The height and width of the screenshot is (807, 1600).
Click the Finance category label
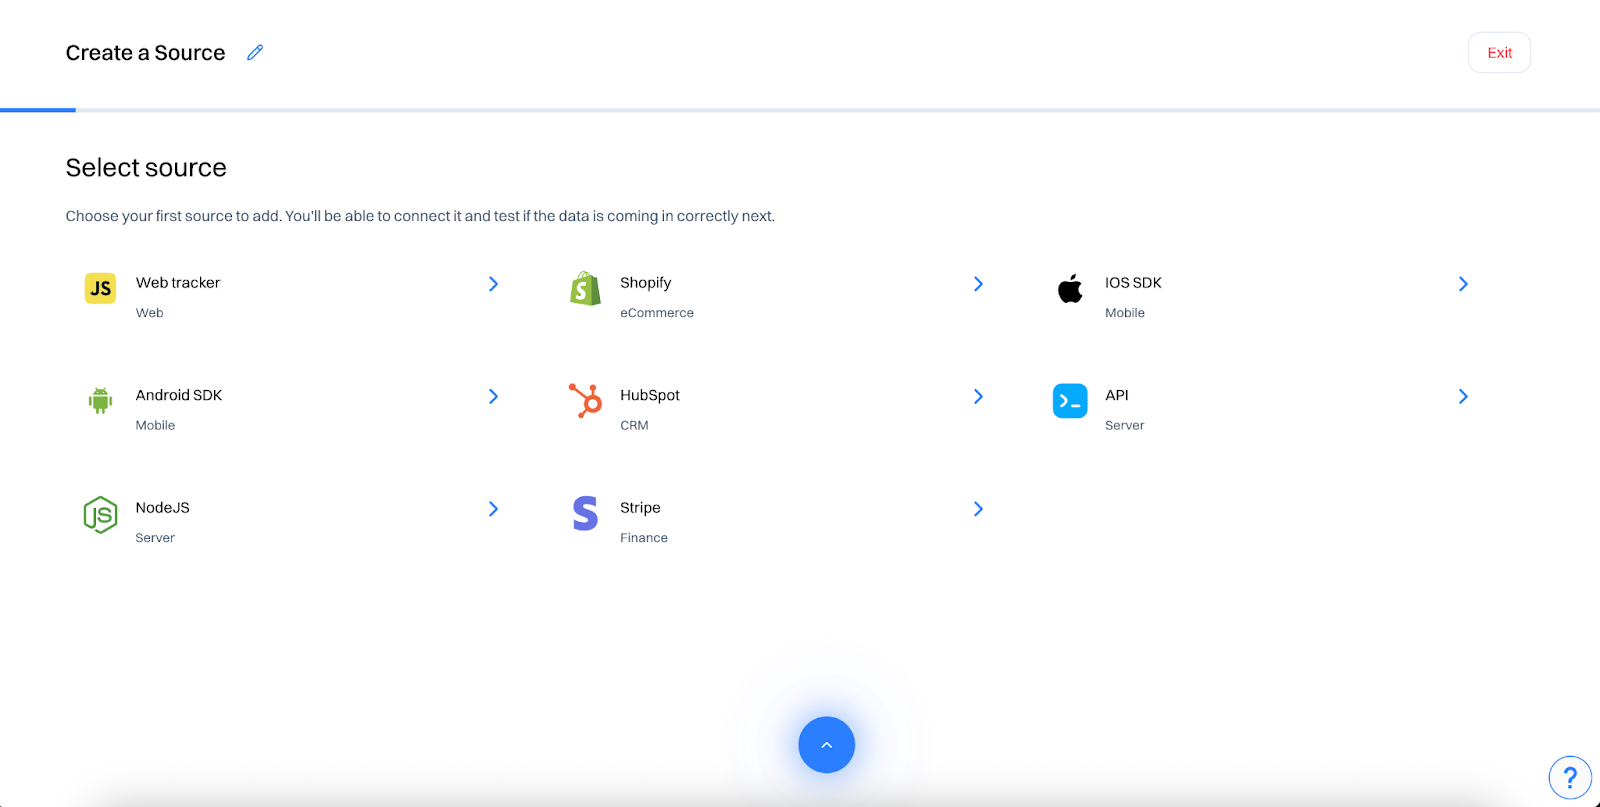(x=644, y=538)
